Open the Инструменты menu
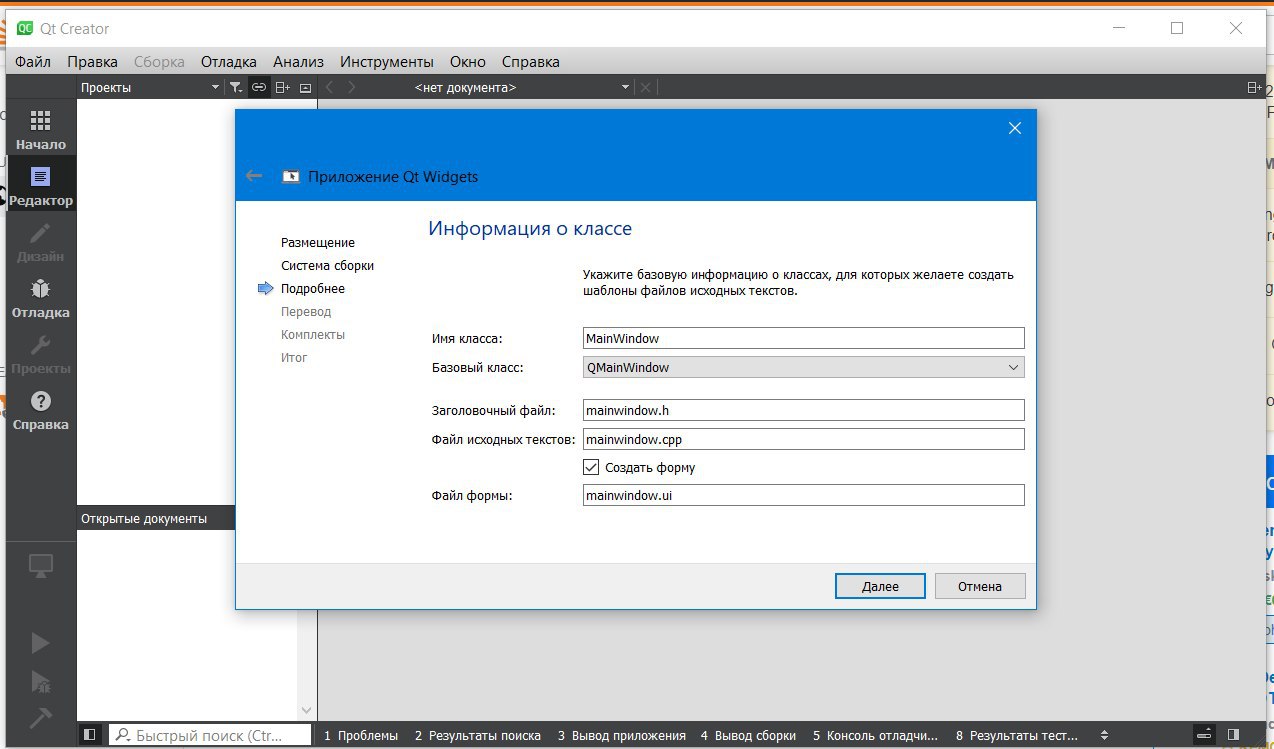Viewport: 1274px width, 749px height. [387, 61]
